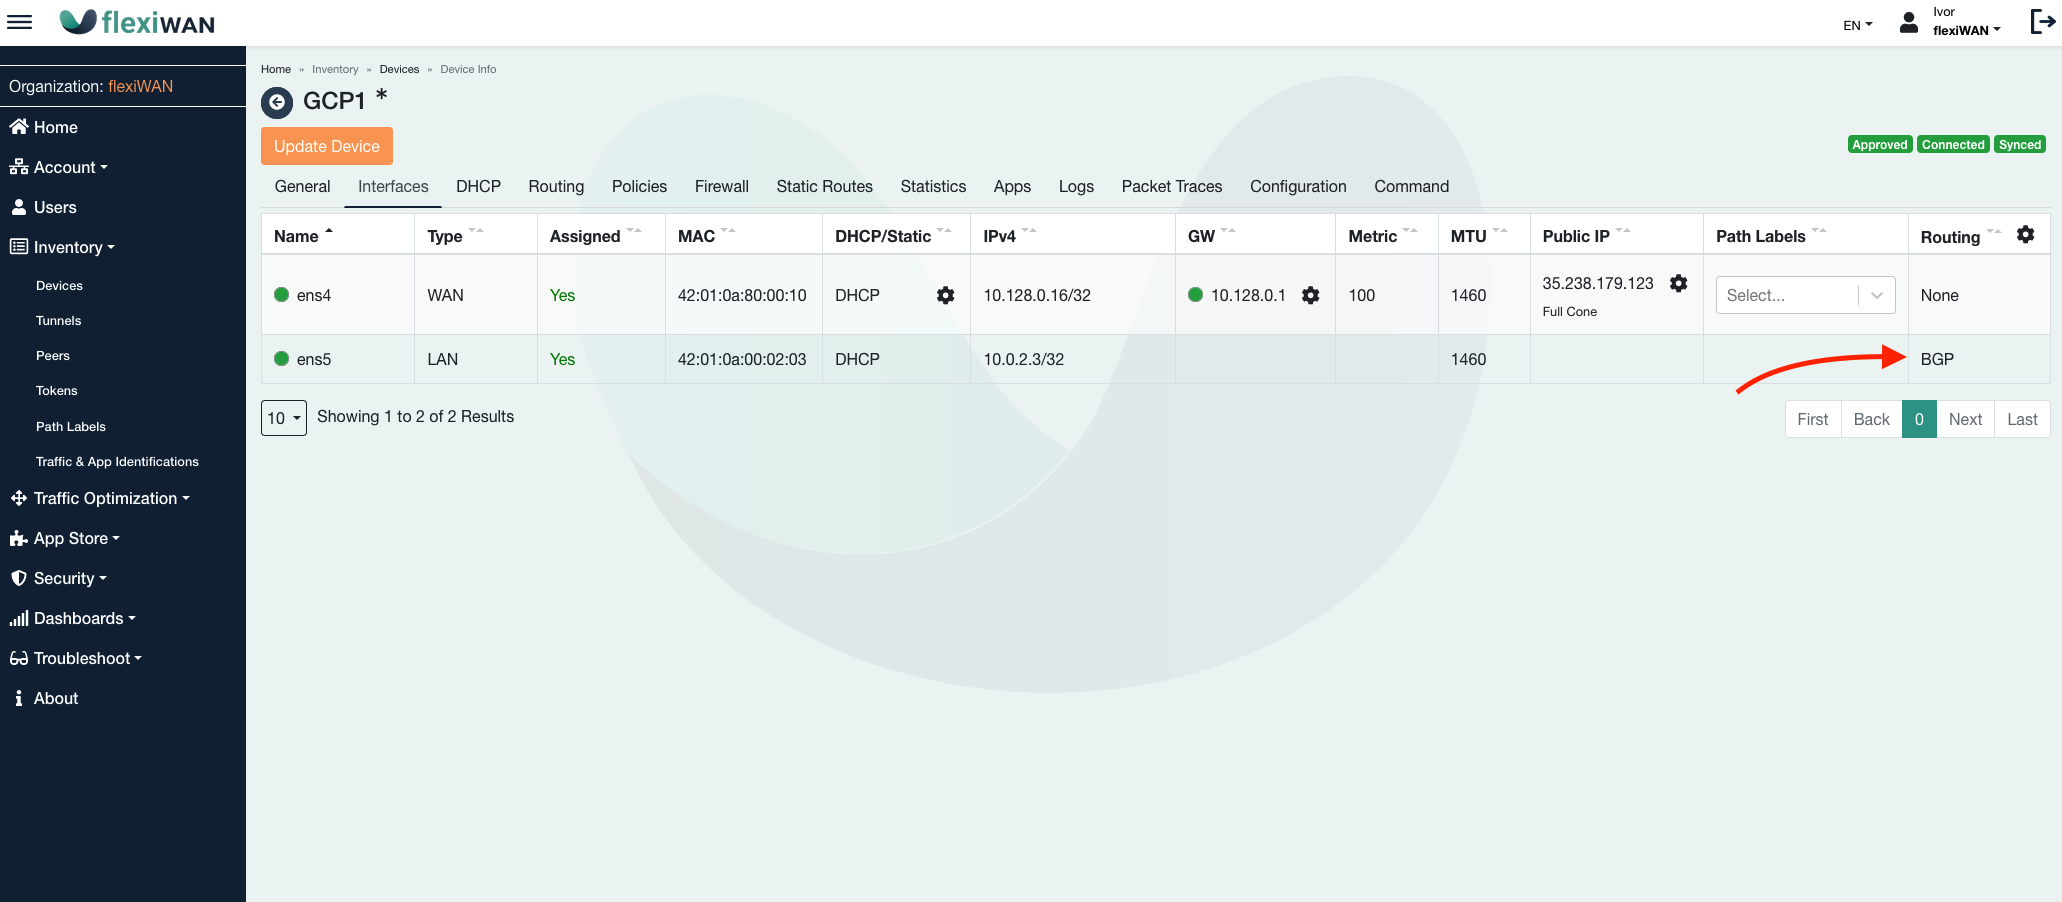Click the Next pagination button
This screenshot has height=902, width=2062.
[x=1964, y=419]
